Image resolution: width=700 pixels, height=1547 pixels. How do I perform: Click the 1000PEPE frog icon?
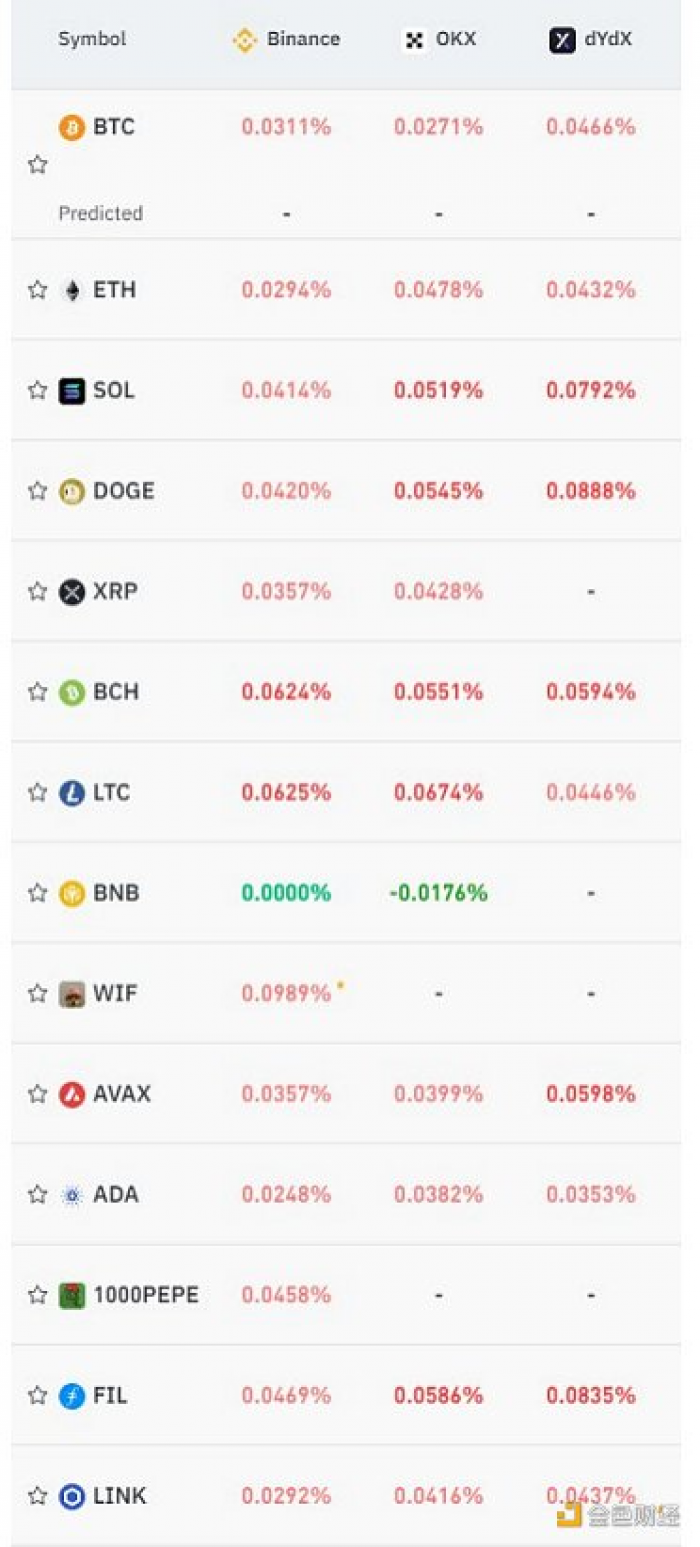pyautogui.click(x=72, y=1295)
